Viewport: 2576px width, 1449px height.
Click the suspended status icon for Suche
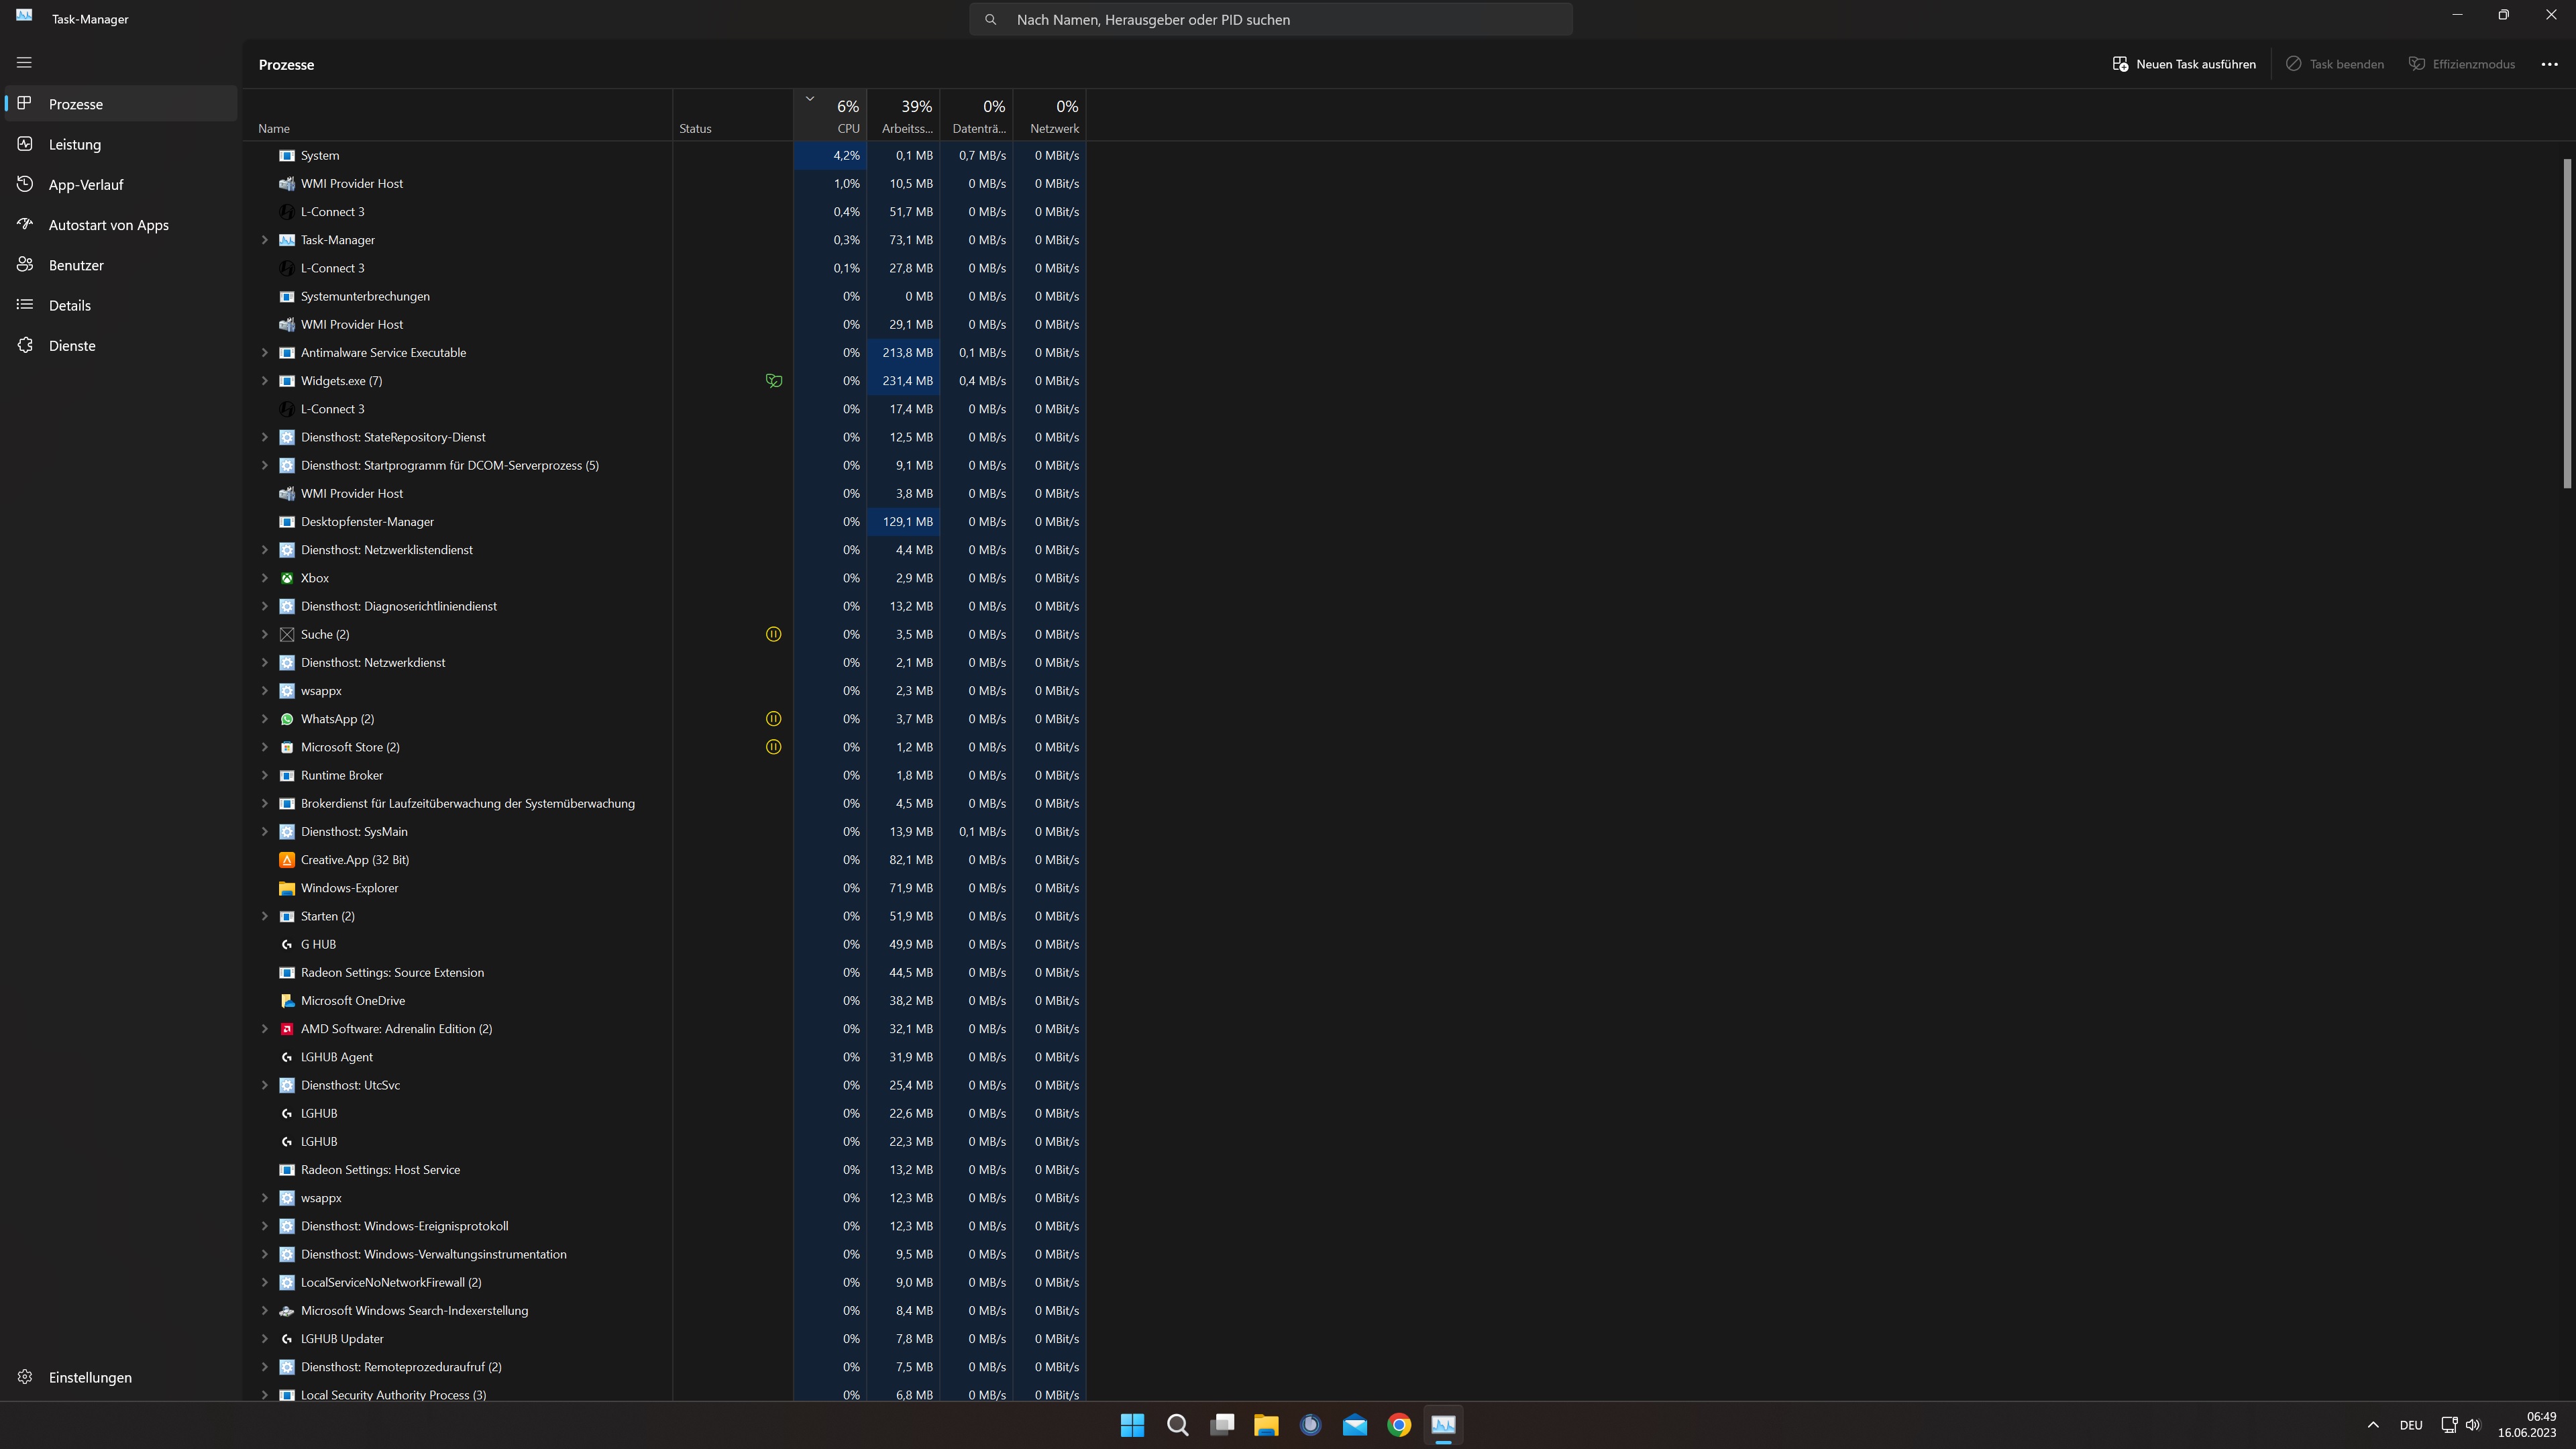coord(773,634)
